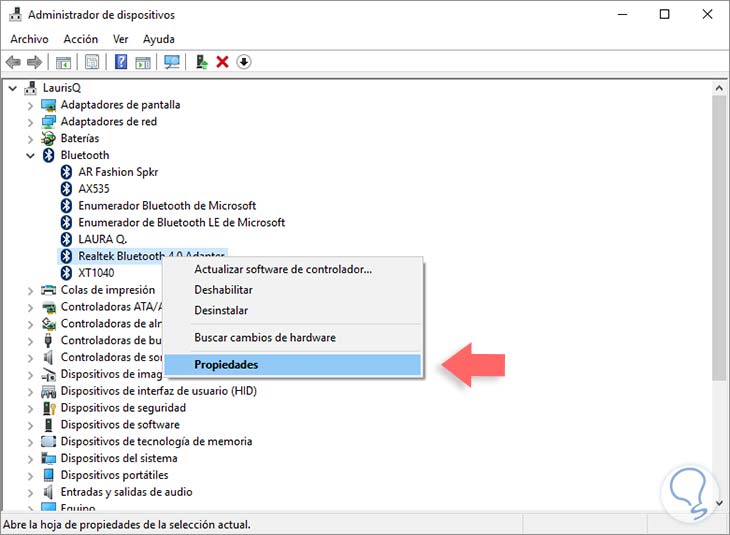Screen dimensions: 730x535
Task: Collapse the Bluetooth node
Action: pos(30,156)
